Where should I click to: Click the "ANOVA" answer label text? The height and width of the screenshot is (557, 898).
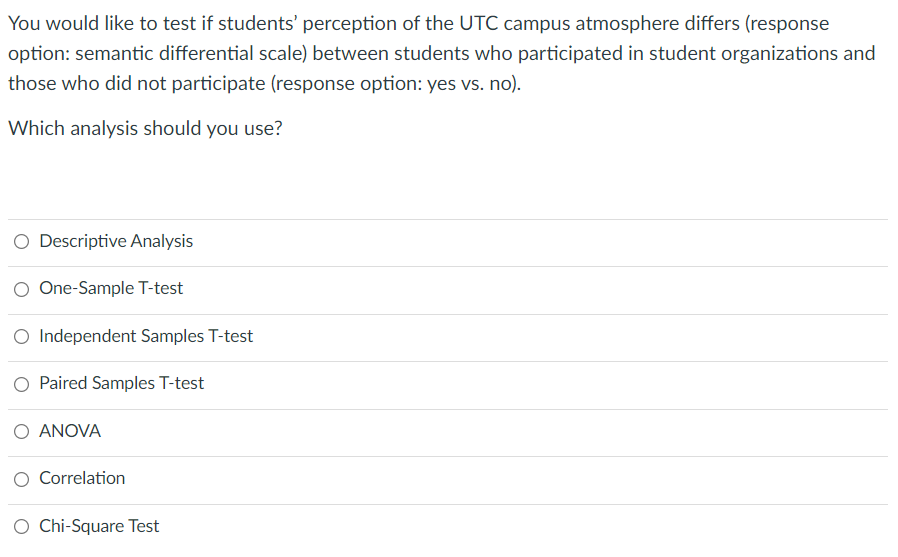coord(70,431)
